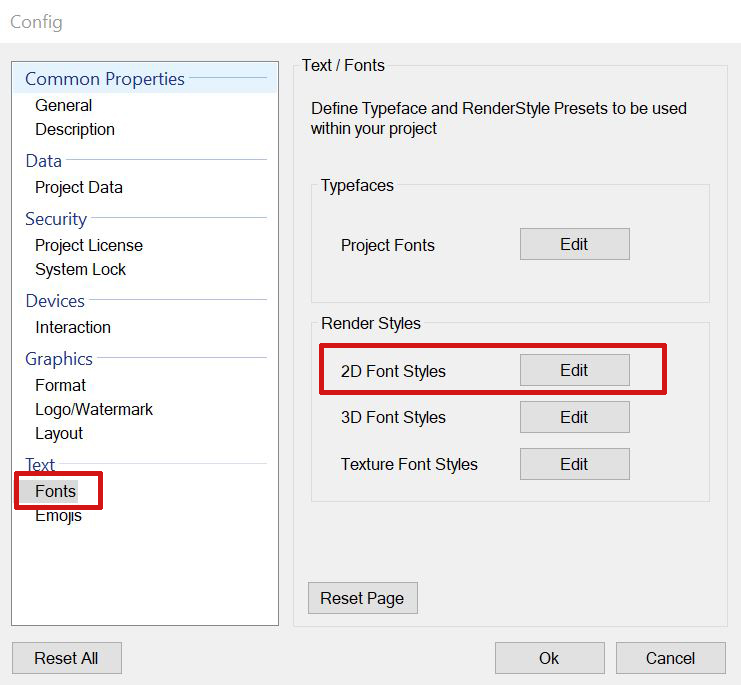Select Description in the sidebar
This screenshot has width=741, height=685.
[x=75, y=129]
